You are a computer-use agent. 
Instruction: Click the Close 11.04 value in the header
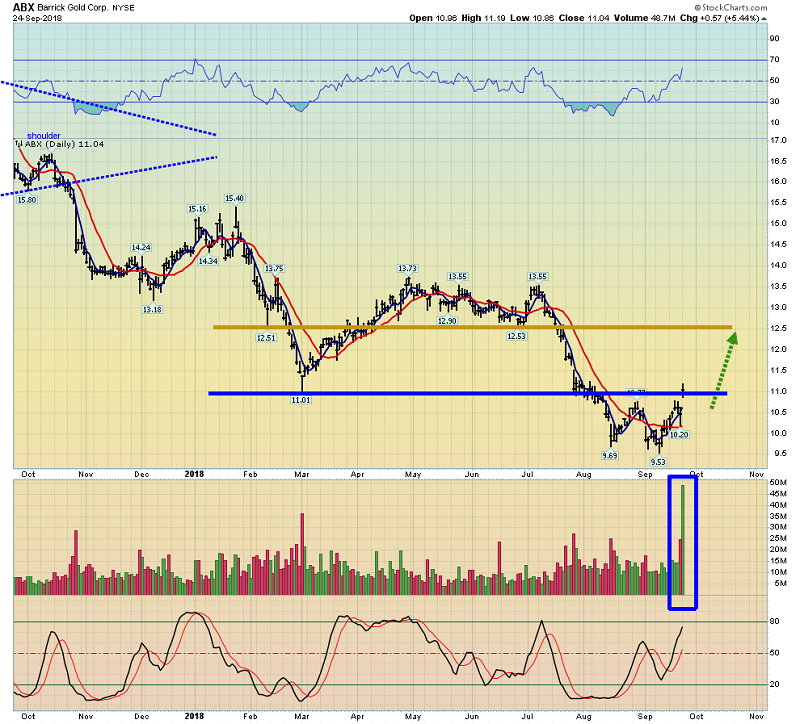[584, 18]
